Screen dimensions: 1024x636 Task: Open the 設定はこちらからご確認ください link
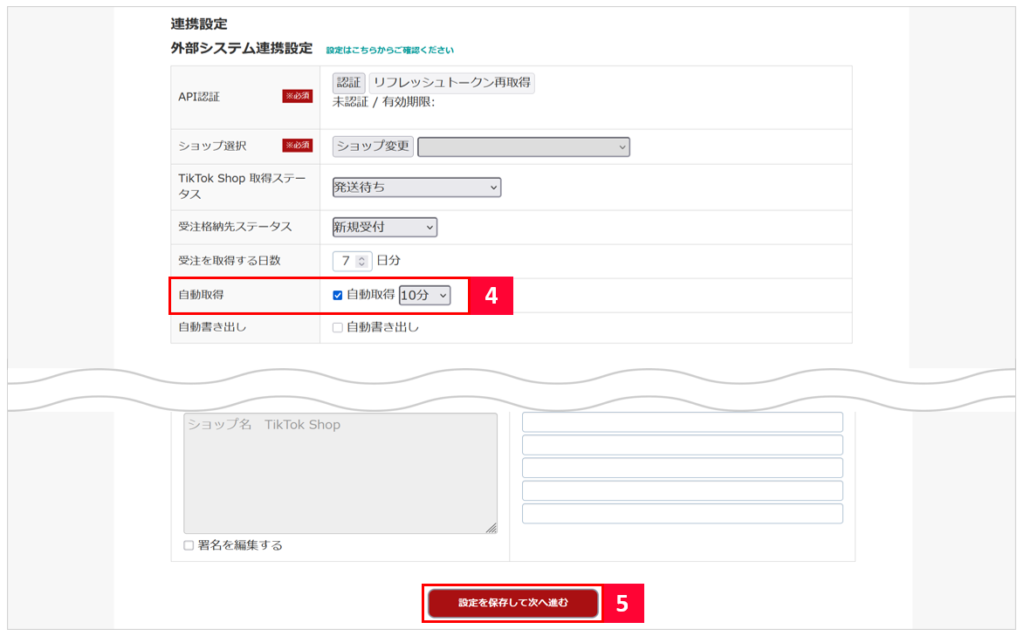click(x=389, y=50)
